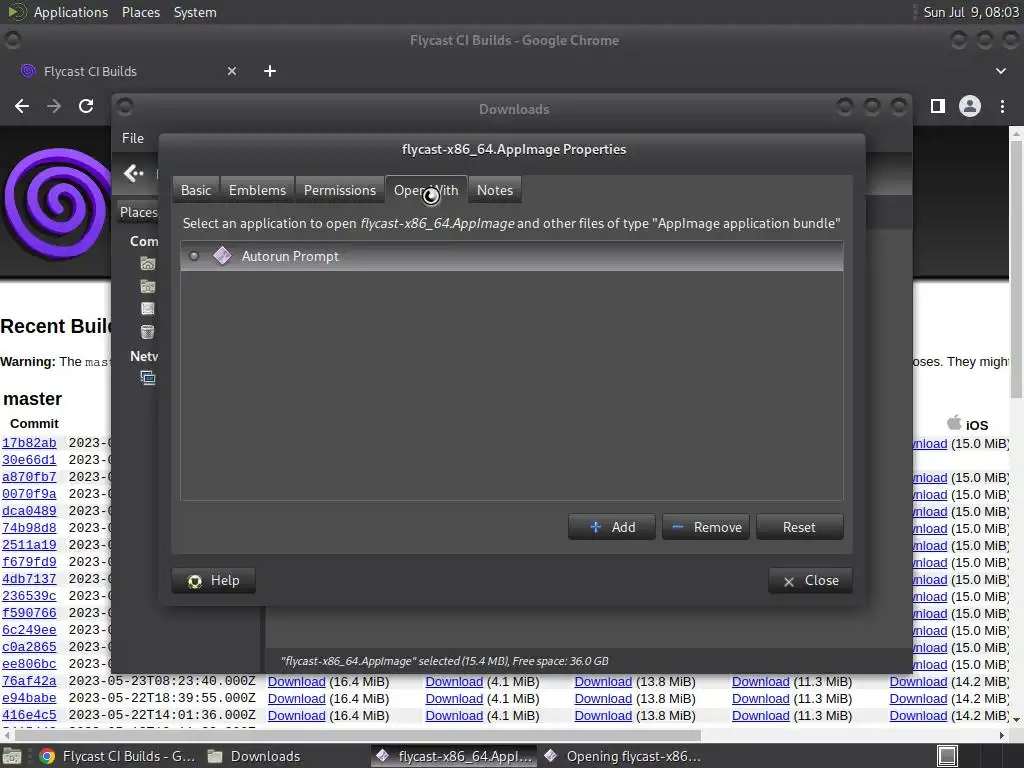The height and width of the screenshot is (768, 1024).
Task: Reload the page in Chrome
Action: coord(86,106)
